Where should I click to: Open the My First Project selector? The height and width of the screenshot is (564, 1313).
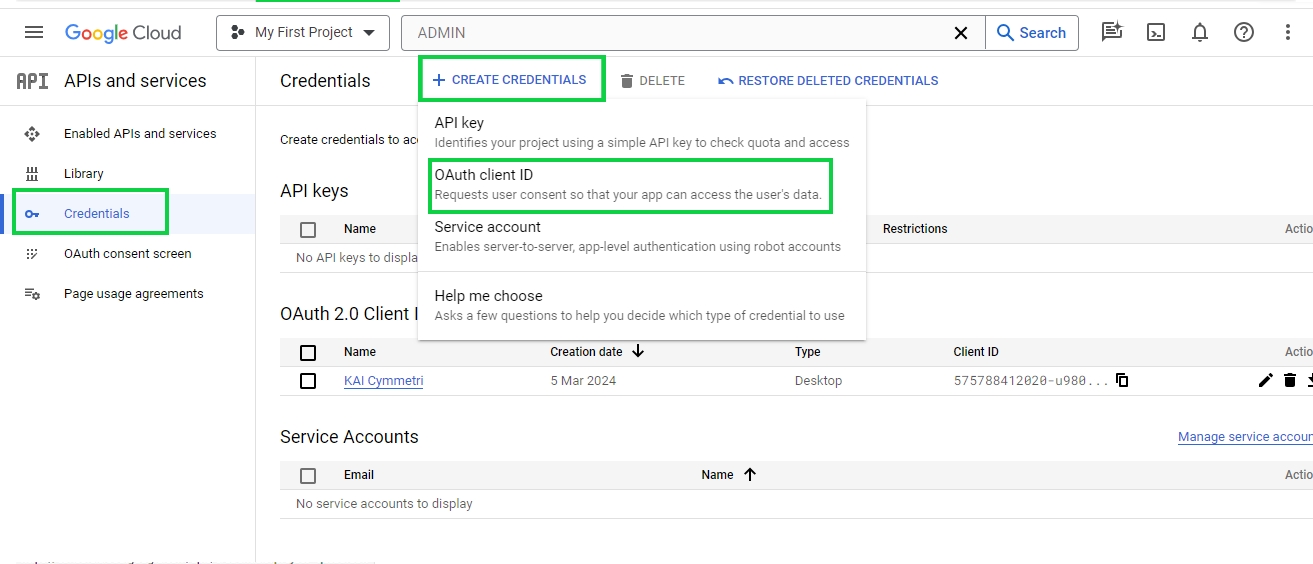coord(303,33)
